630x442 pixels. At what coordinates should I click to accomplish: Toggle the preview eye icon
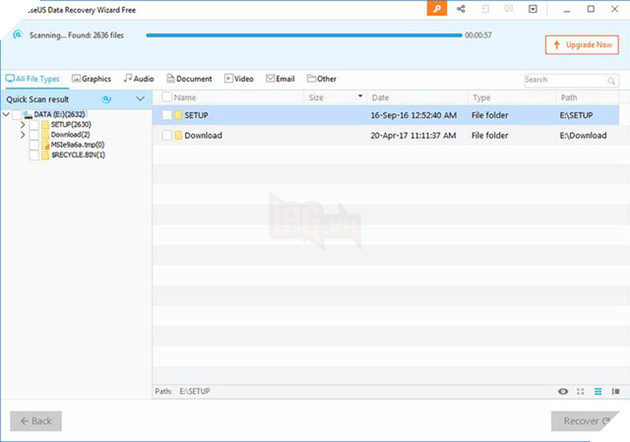pos(563,391)
